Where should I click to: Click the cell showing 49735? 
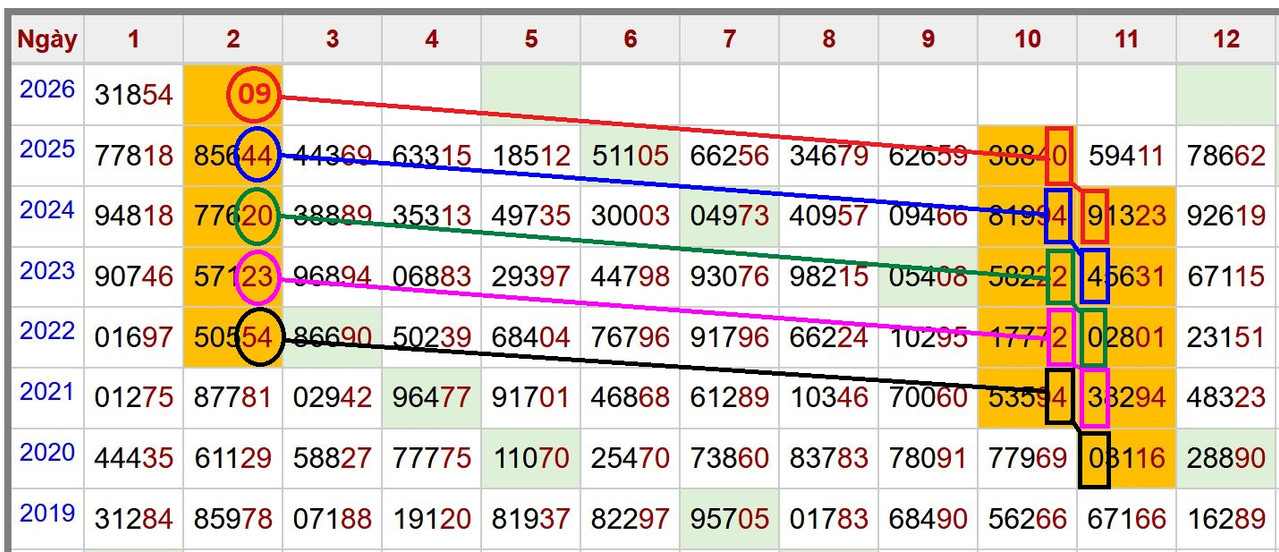[x=531, y=216]
